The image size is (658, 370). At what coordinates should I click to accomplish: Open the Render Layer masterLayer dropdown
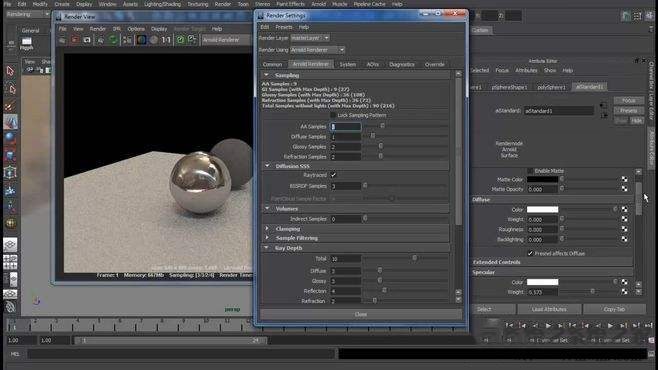pos(310,38)
